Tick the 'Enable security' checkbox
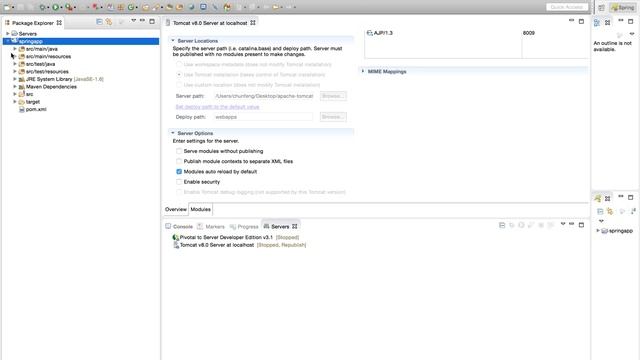 coord(179,182)
